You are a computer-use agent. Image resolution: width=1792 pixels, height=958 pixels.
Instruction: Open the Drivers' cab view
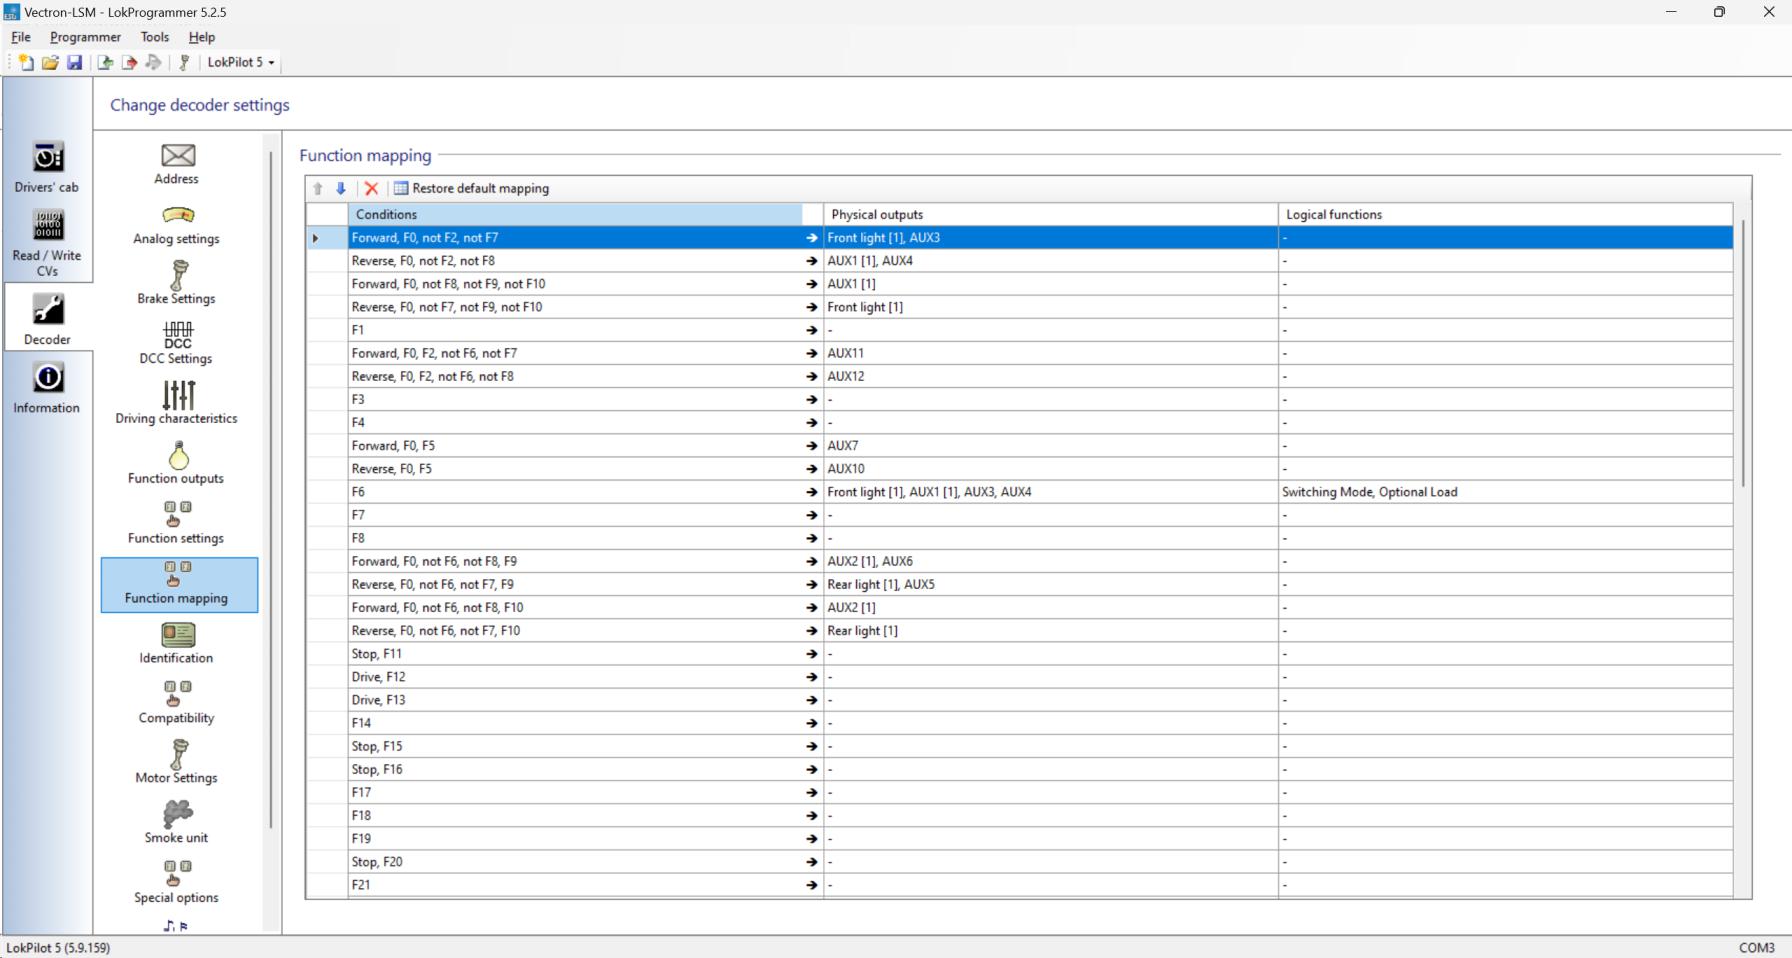pos(47,167)
